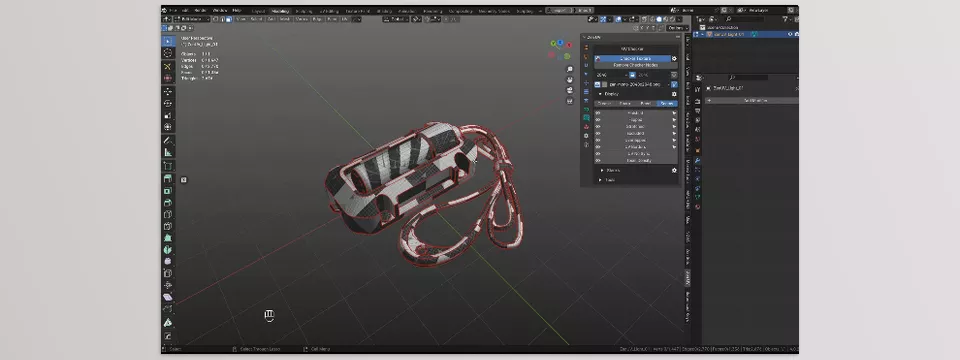Image resolution: width=960 pixels, height=360 pixels.
Task: Open the gear settings beside Checker Texture
Action: point(674,59)
